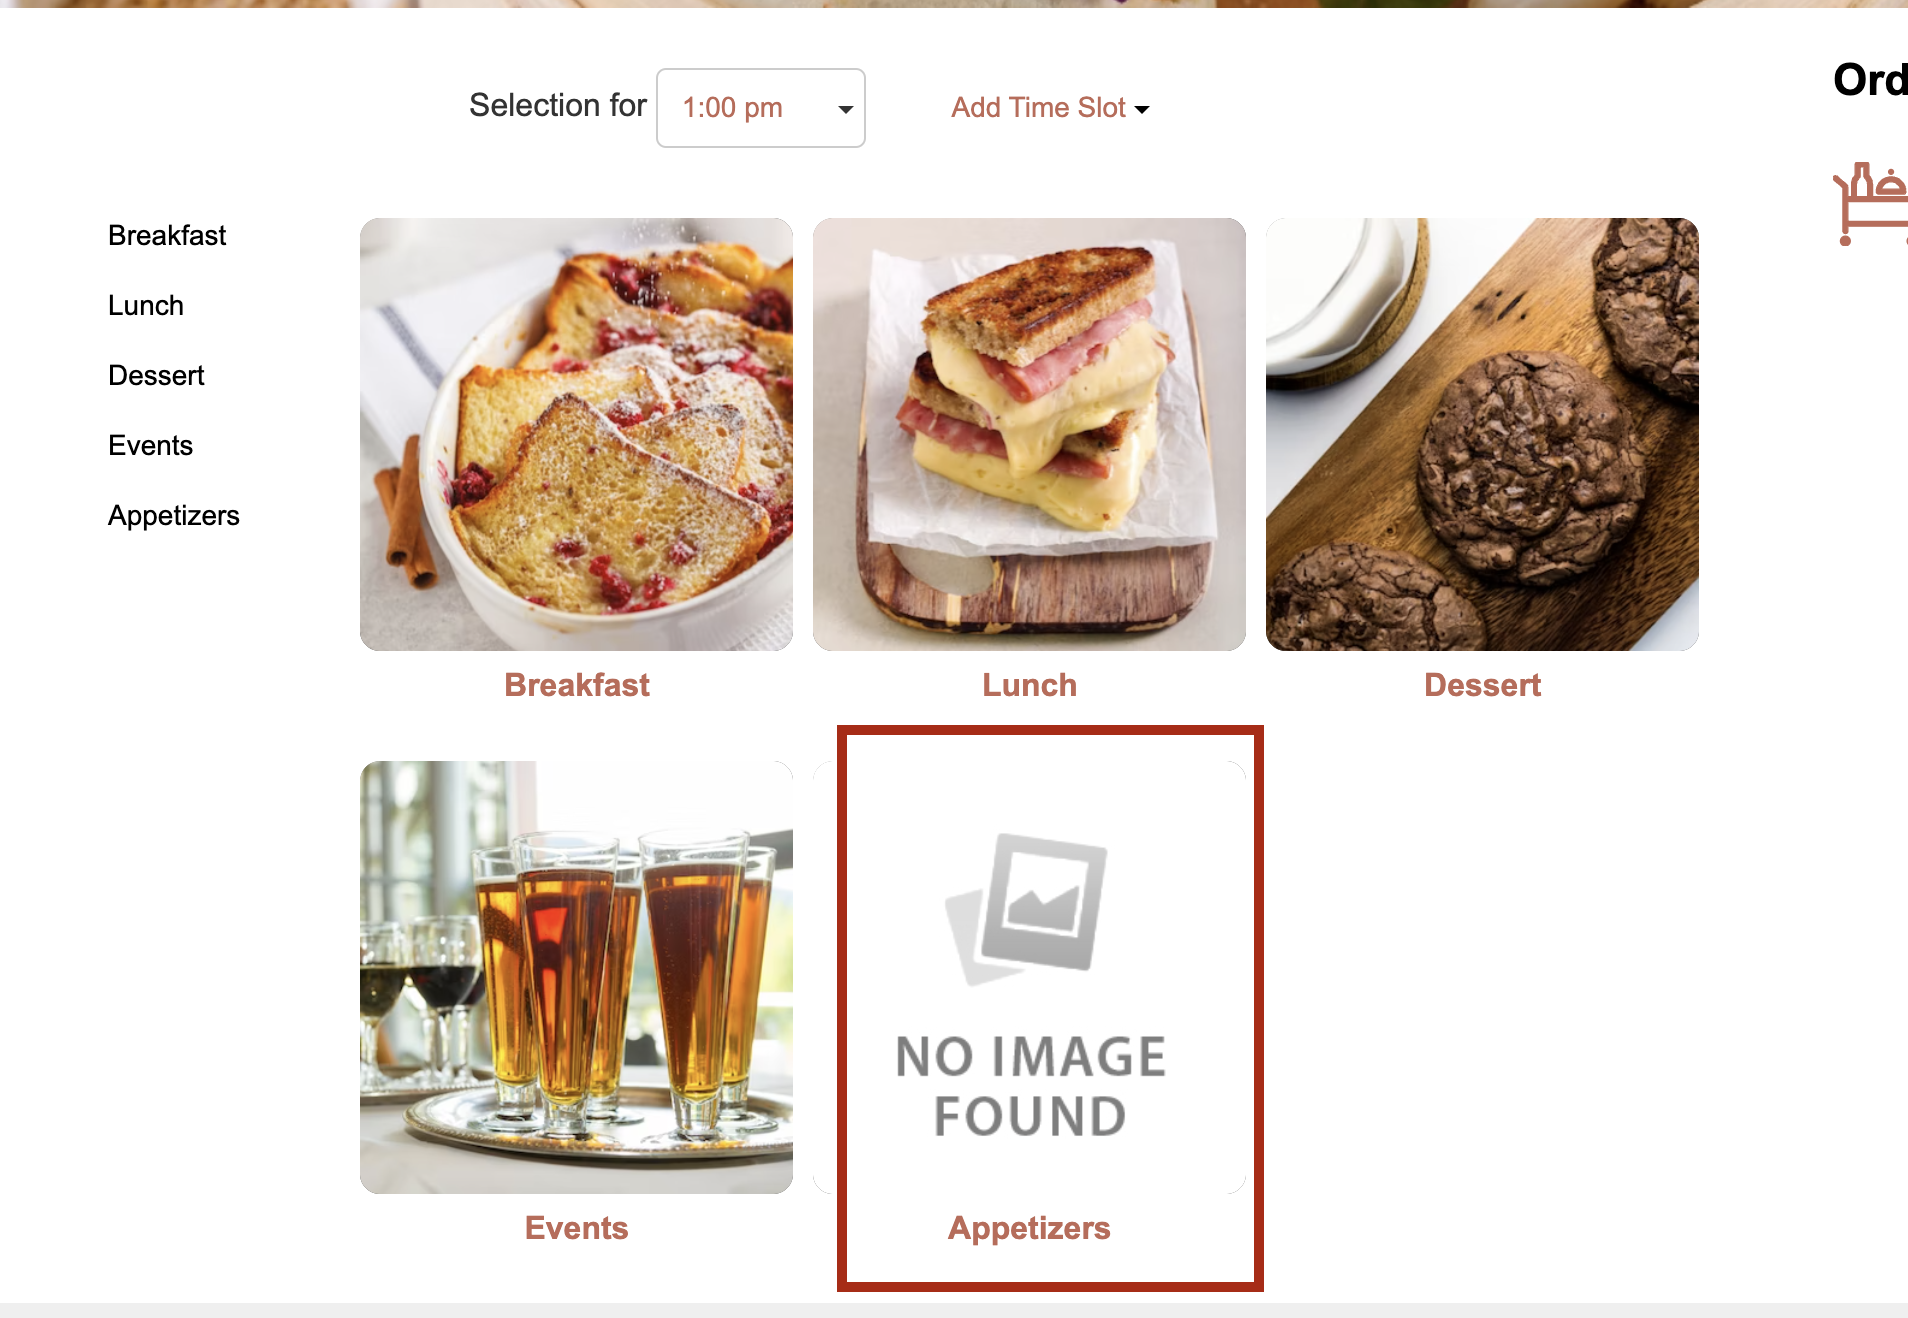Screen dimensions: 1908x1318
Task: Click the Lunch caption link
Action: [x=1029, y=685]
